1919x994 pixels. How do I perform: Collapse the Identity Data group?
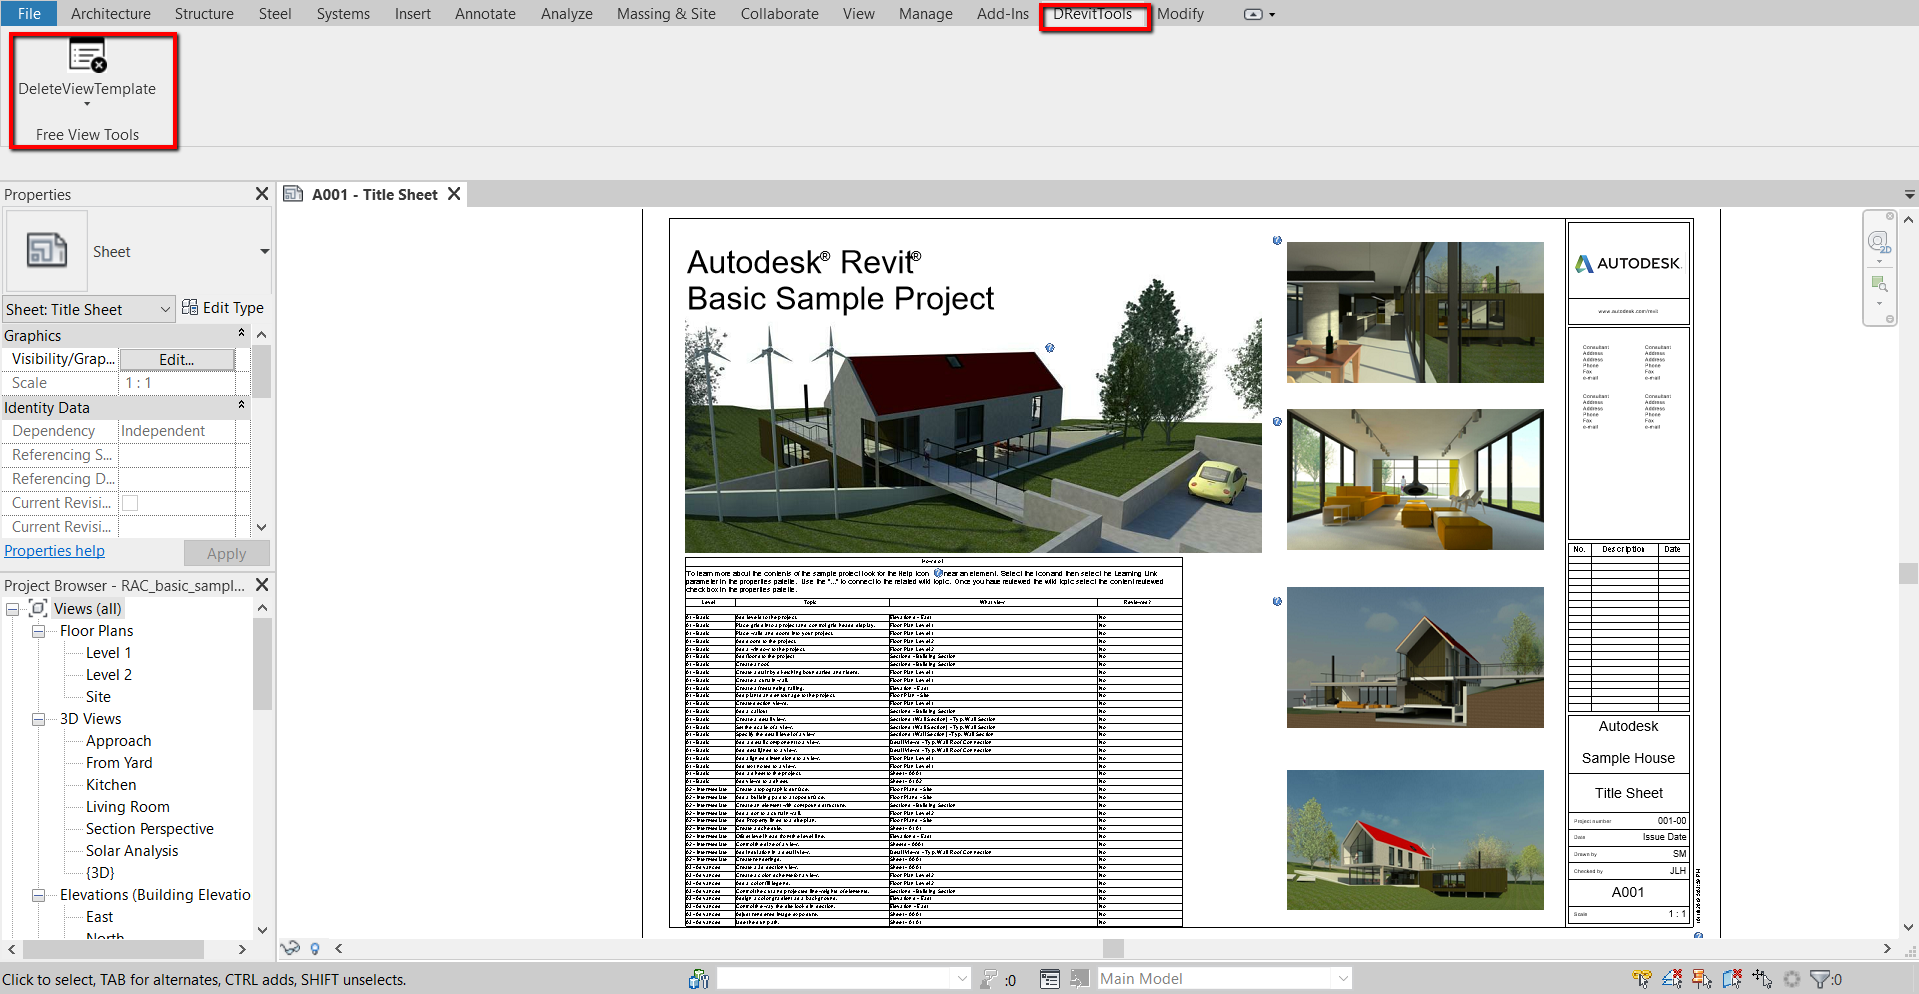241,405
